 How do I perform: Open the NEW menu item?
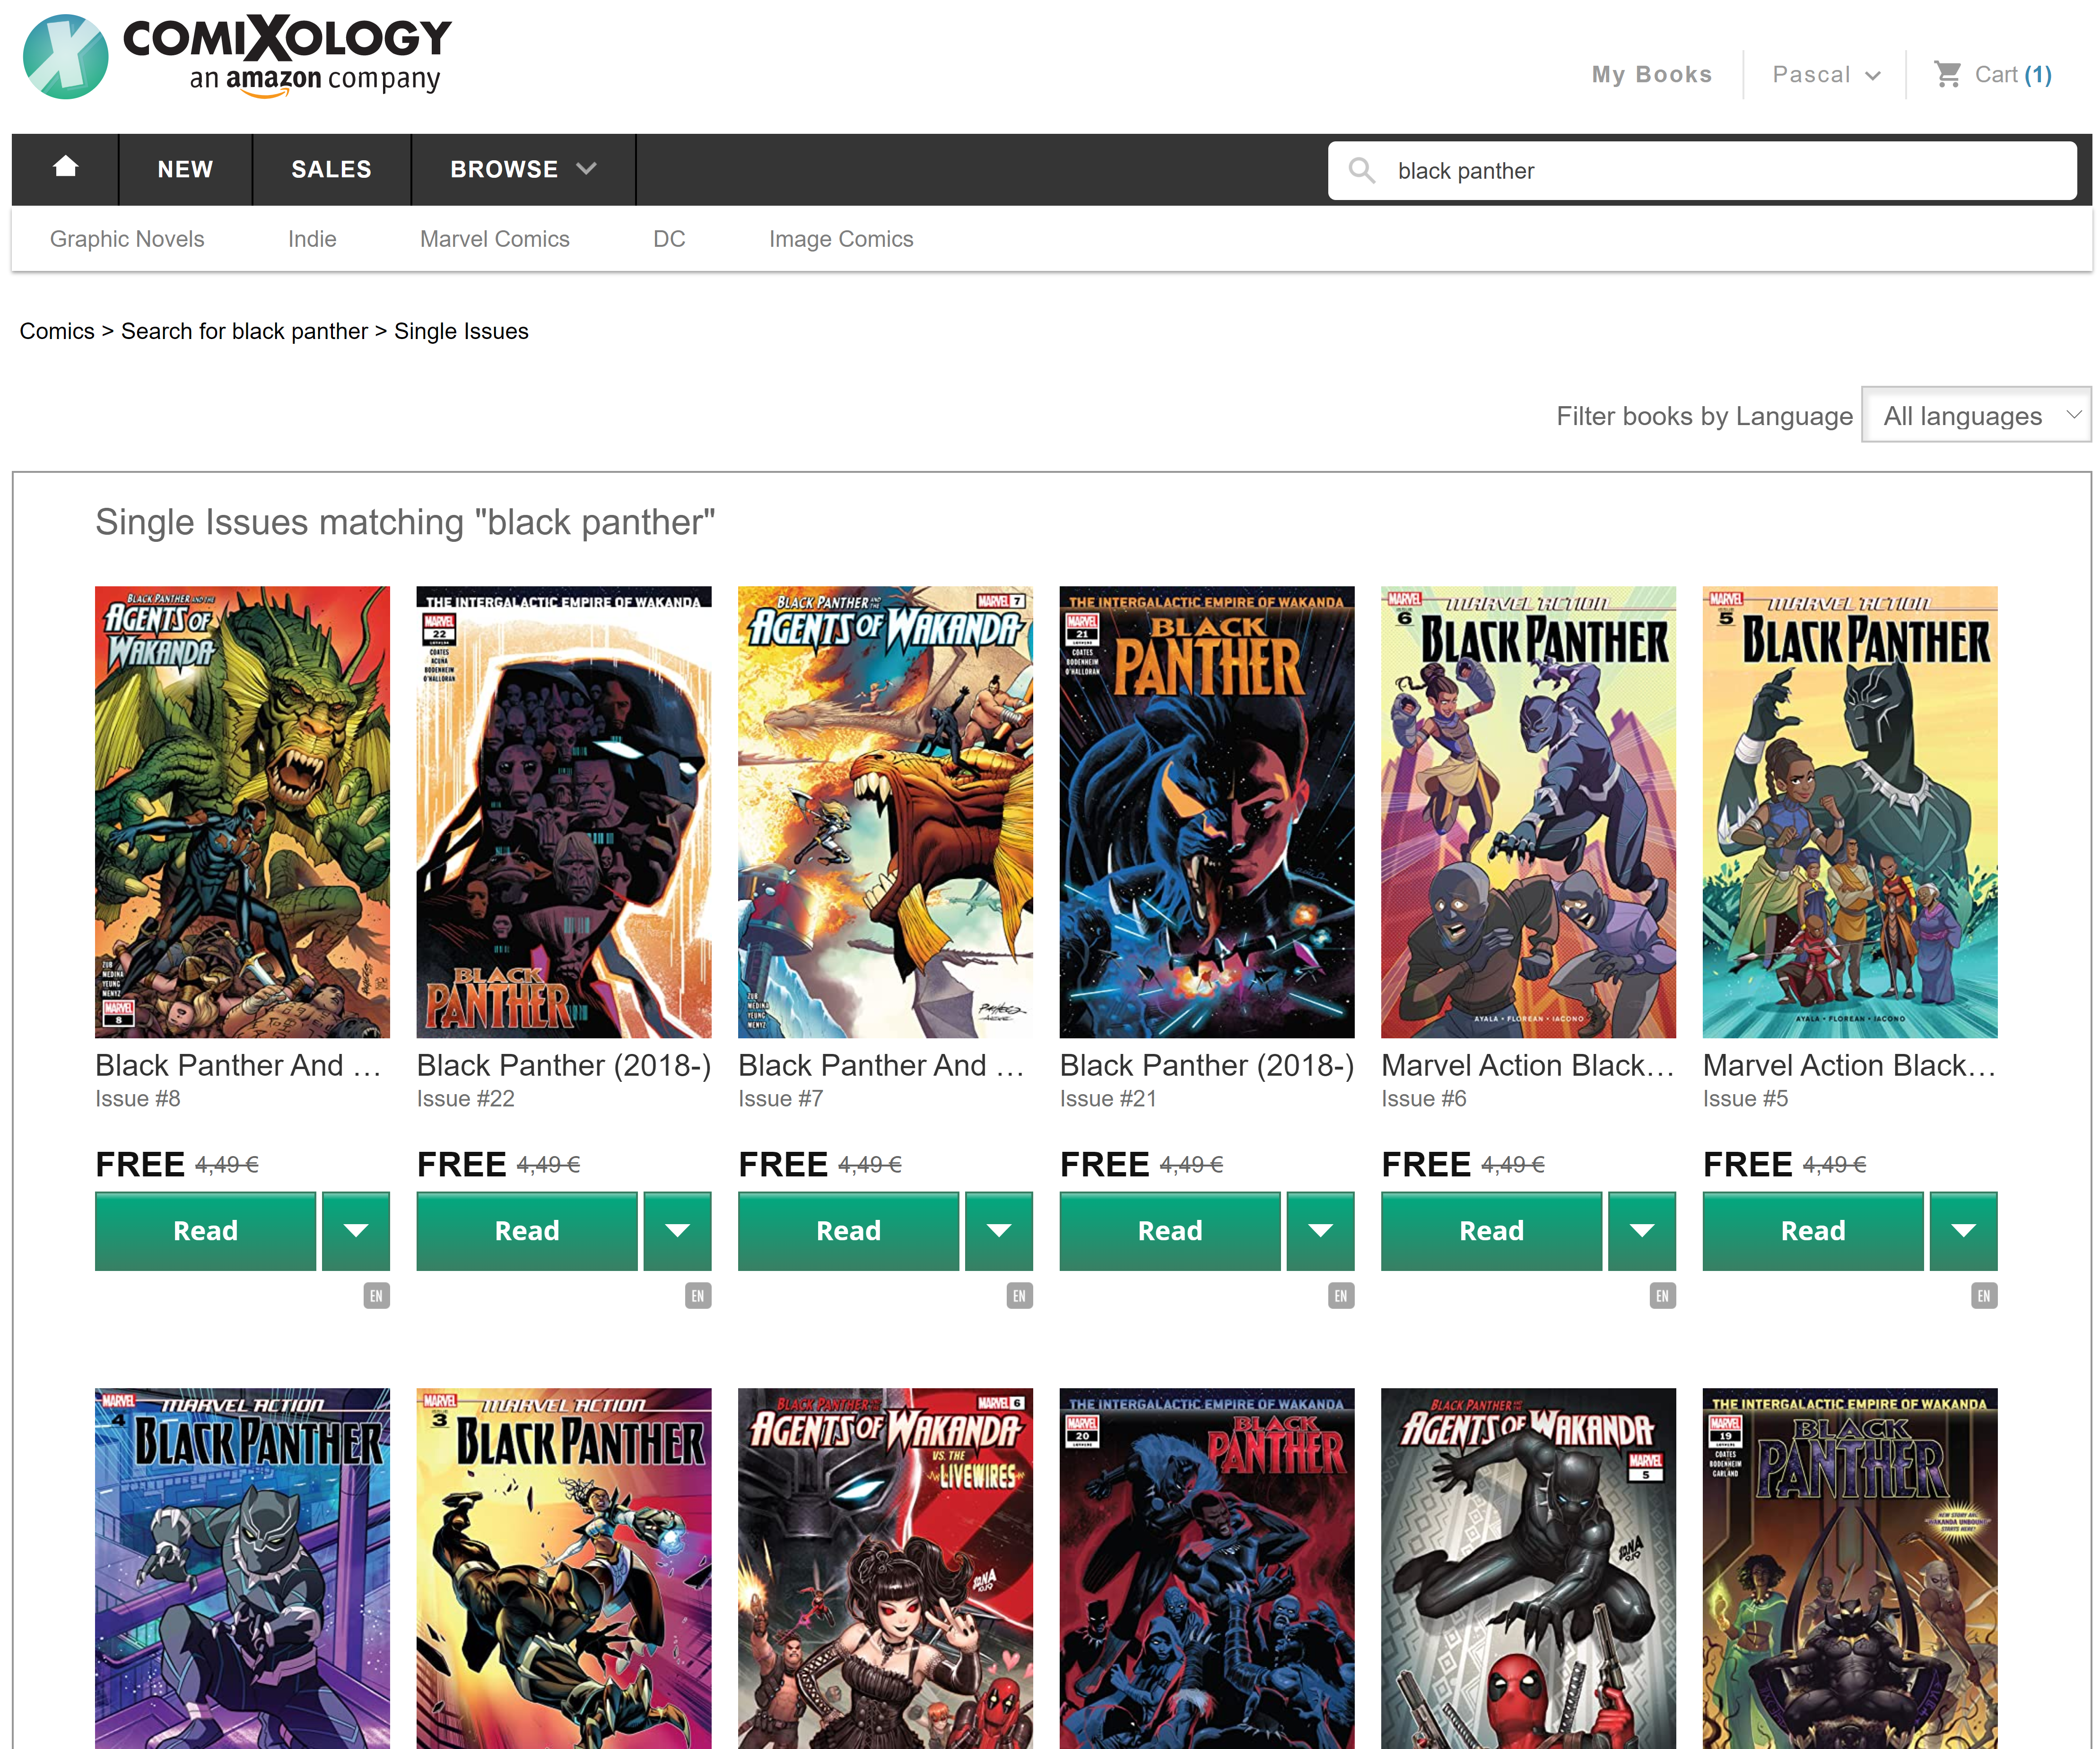point(185,169)
